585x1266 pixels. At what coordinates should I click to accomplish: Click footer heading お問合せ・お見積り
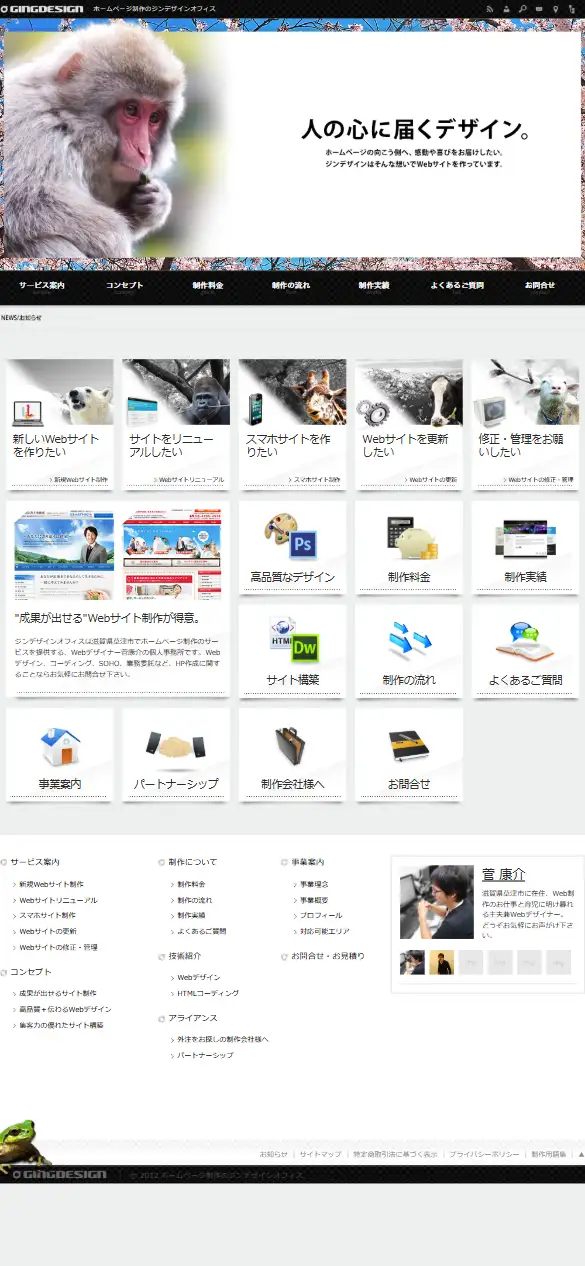tap(328, 956)
